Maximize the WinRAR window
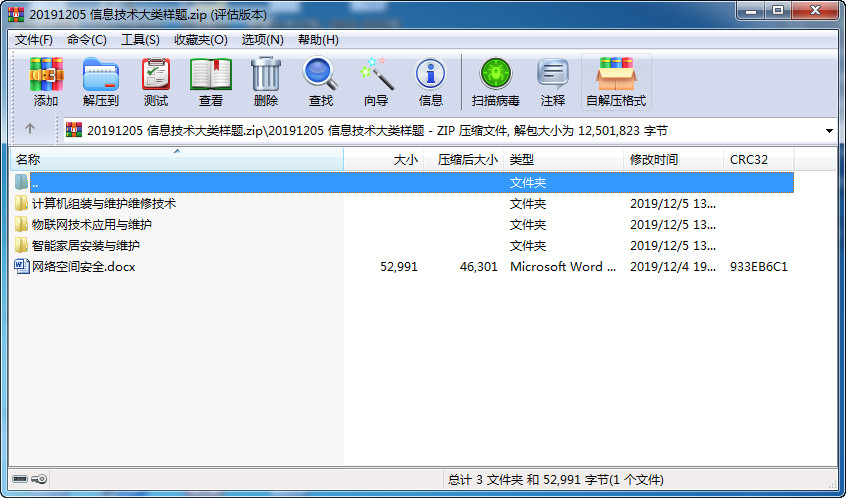This screenshot has width=846, height=498. tap(779, 11)
